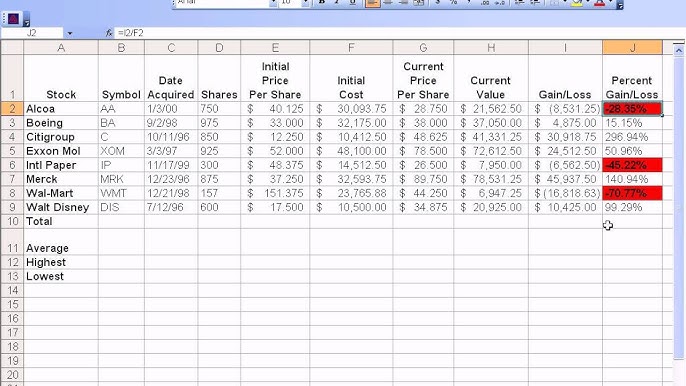
Task: Click the Font Color red A icon
Action: (x=600, y=3)
